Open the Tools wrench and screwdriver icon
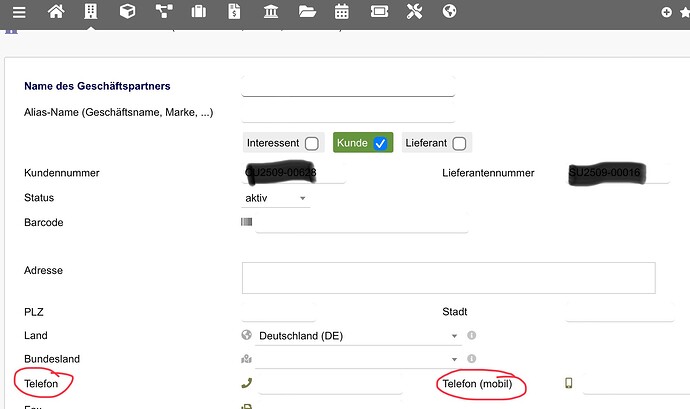The width and height of the screenshot is (690, 409). coord(414,11)
